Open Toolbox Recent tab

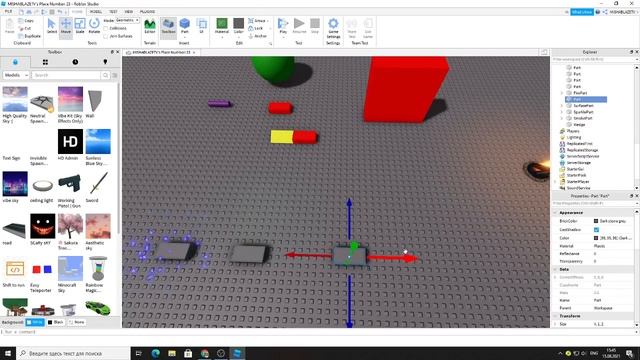coord(76,62)
